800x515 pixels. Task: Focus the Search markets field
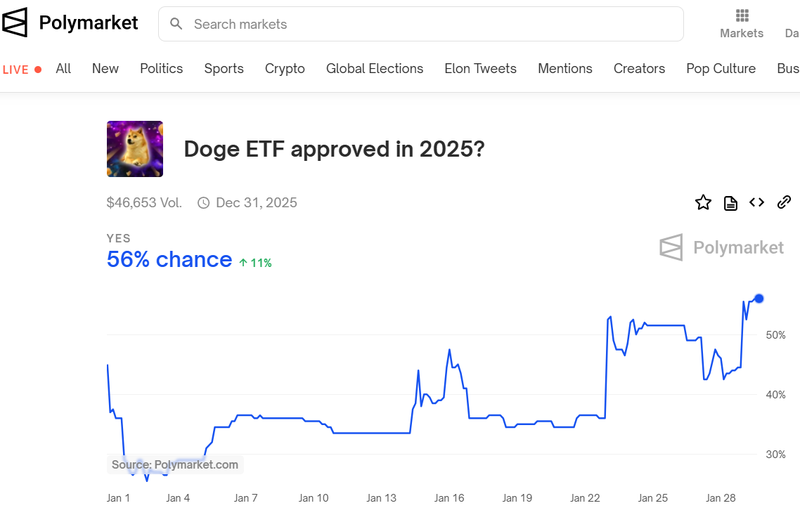[421, 24]
